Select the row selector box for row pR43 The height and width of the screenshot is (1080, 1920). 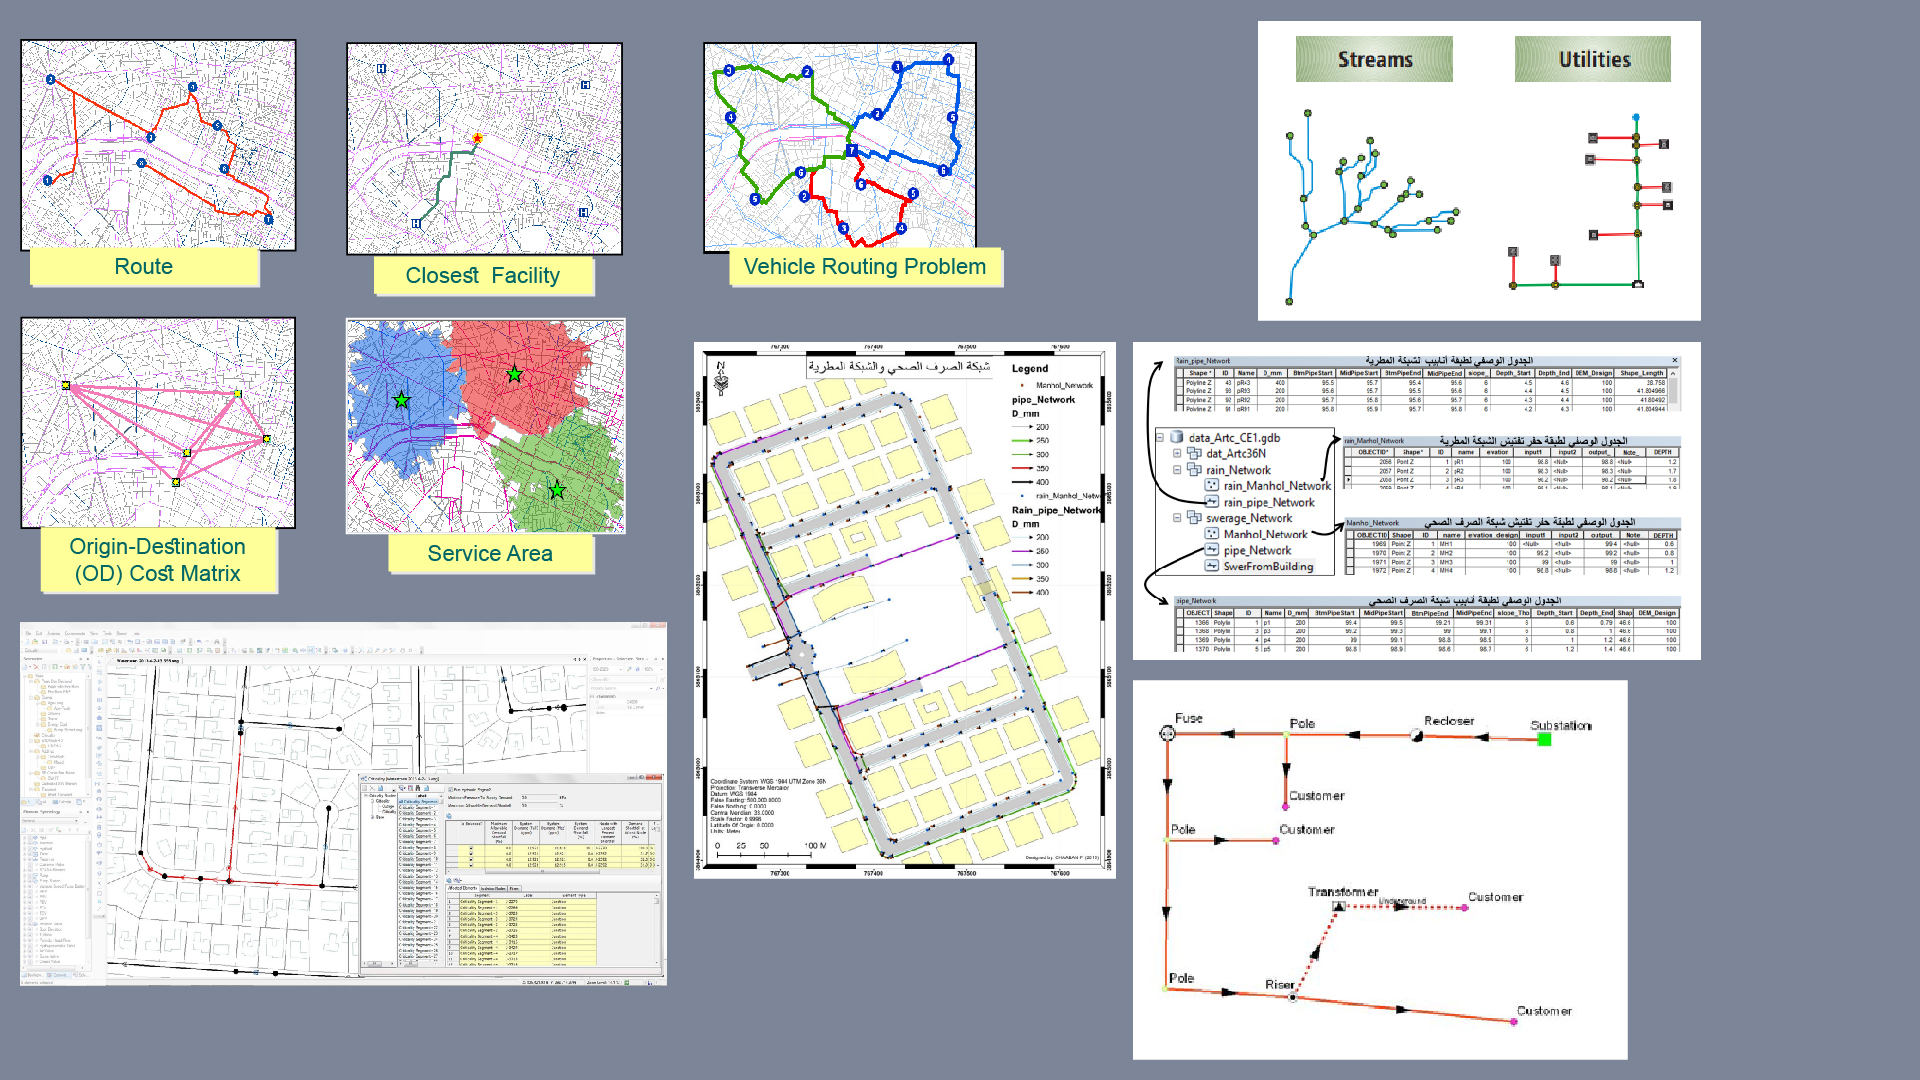point(1180,383)
